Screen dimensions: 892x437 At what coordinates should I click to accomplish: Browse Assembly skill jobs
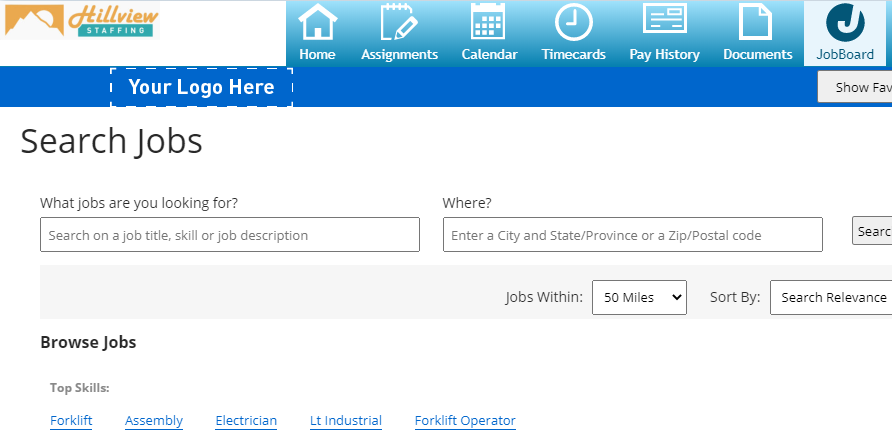coord(154,420)
